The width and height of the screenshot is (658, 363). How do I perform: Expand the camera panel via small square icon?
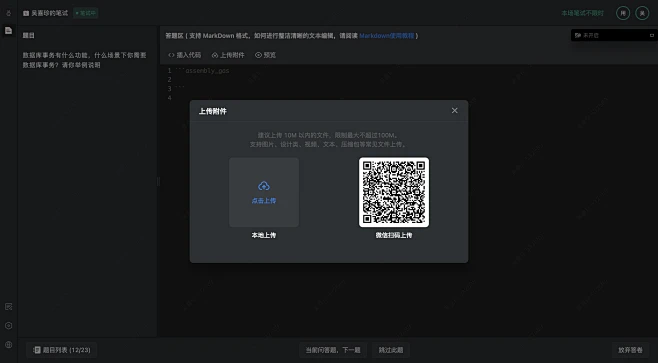coord(652,36)
